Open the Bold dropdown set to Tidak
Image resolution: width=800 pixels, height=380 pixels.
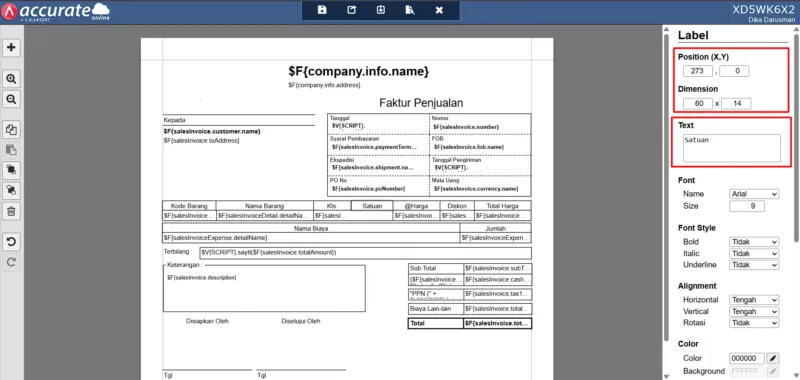pyautogui.click(x=754, y=242)
